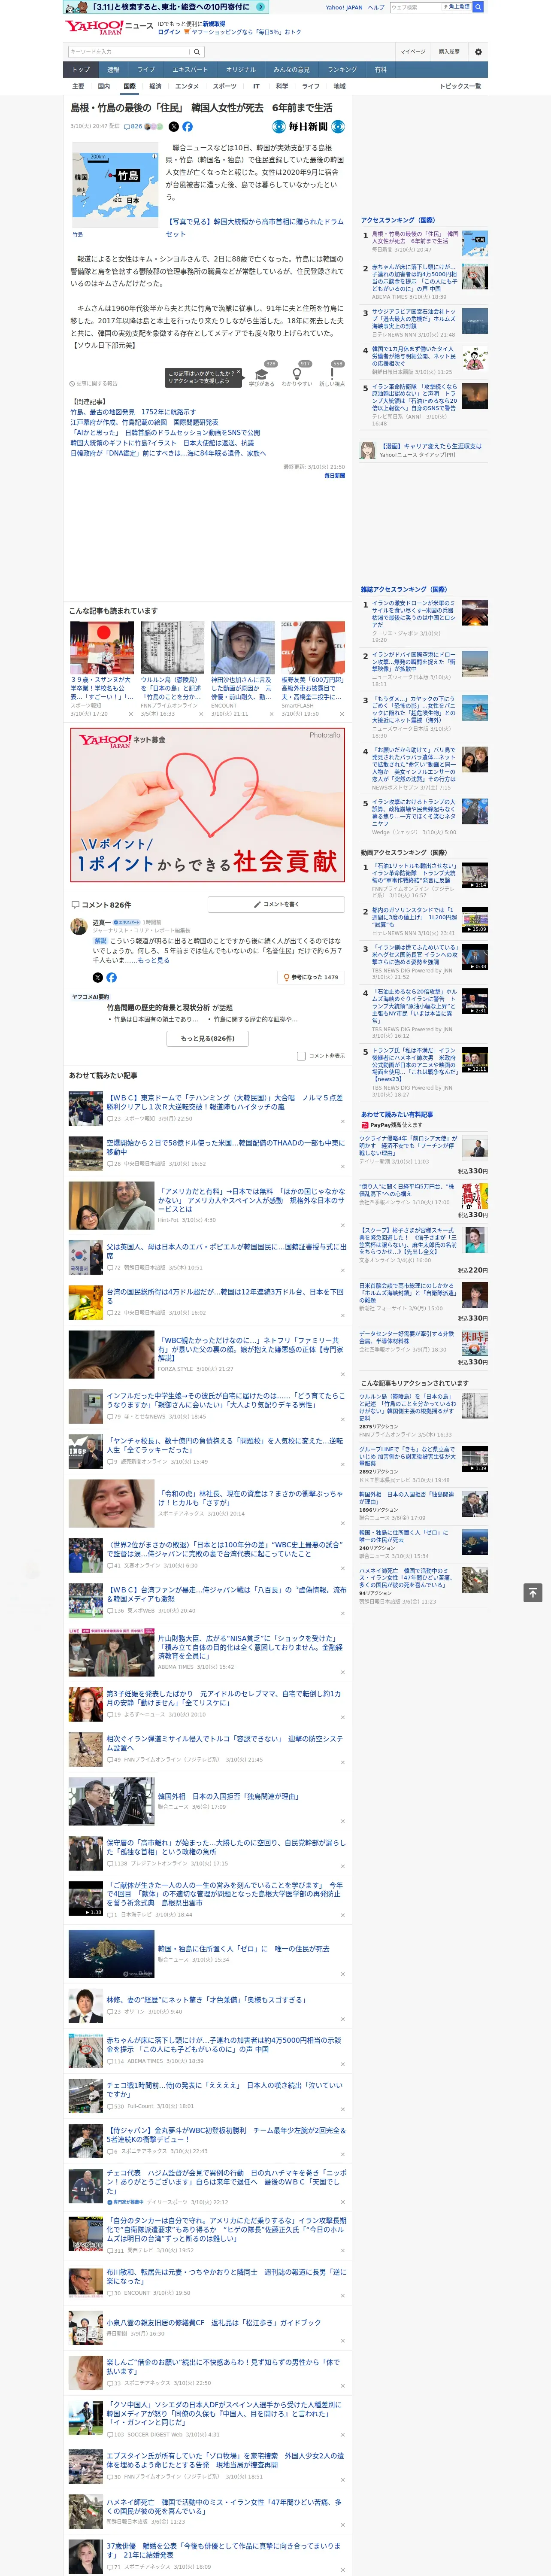551x2576 pixels.
Task: Select the スポーツ category tab
Action: click(225, 87)
